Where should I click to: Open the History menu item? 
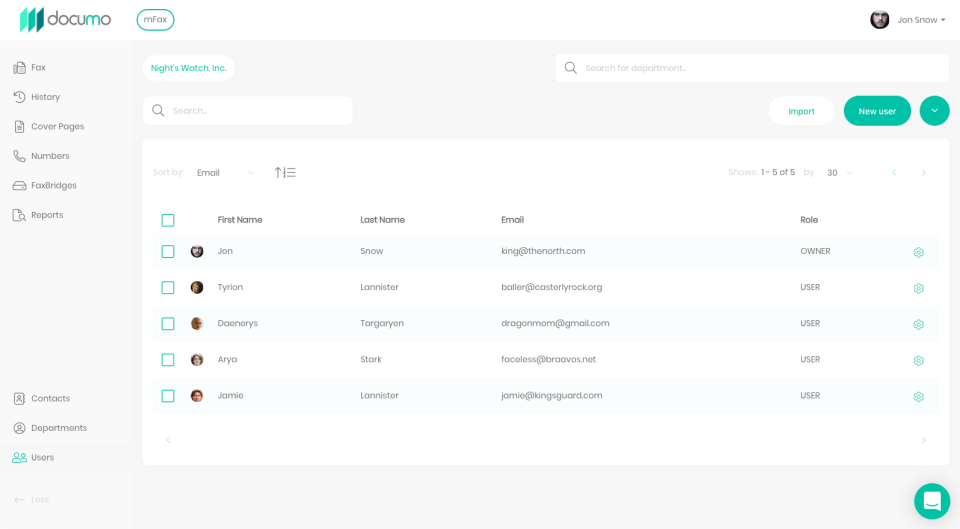(45, 97)
